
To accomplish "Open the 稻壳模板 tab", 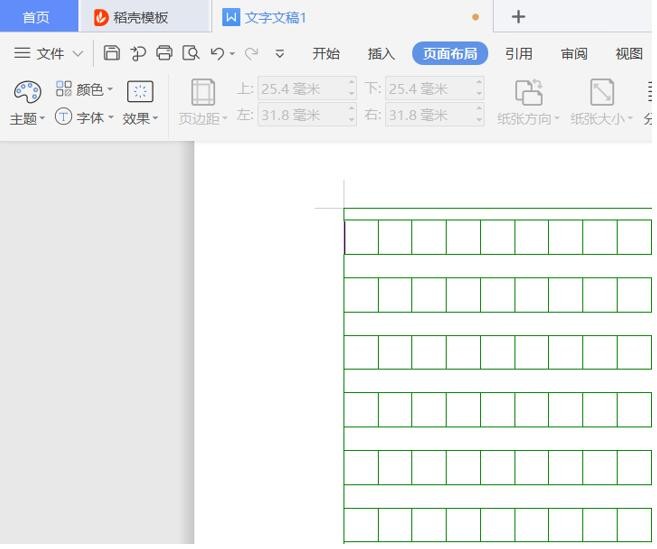I will pos(139,17).
